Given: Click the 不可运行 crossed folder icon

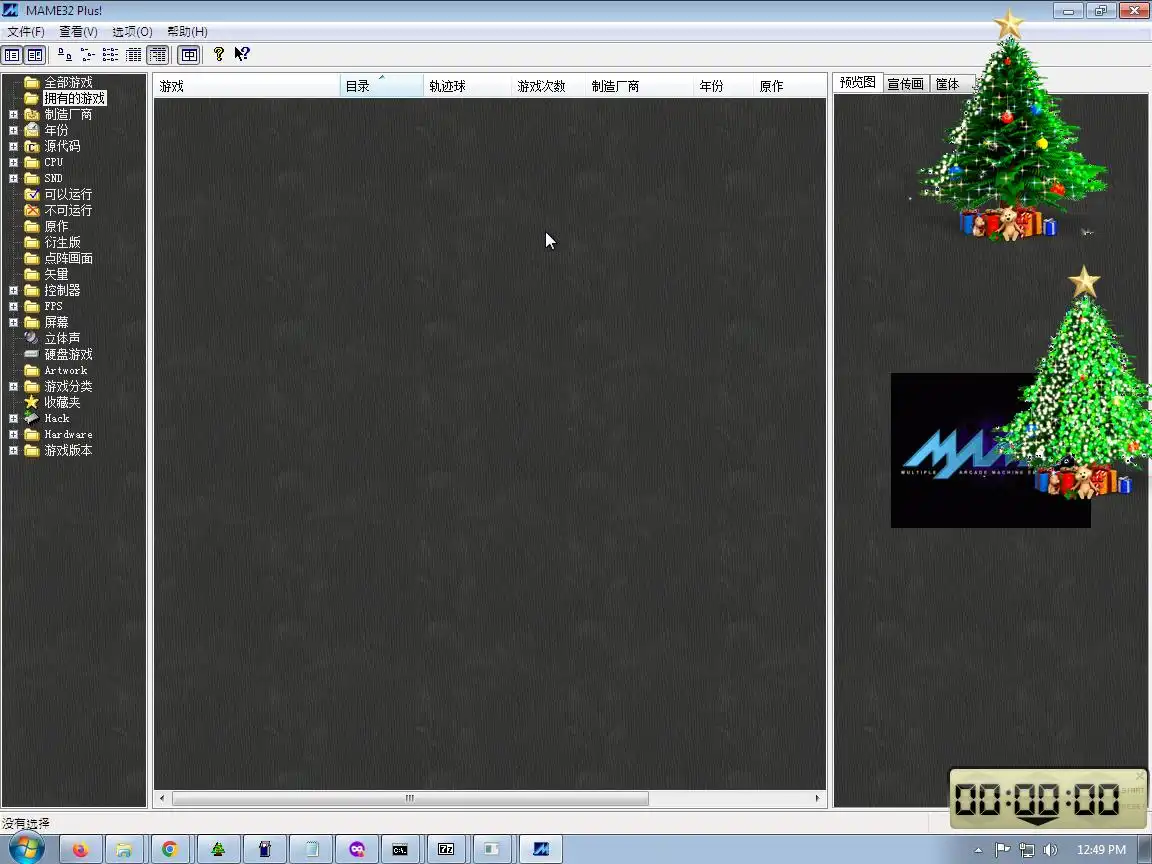Looking at the screenshot, I should [x=32, y=210].
